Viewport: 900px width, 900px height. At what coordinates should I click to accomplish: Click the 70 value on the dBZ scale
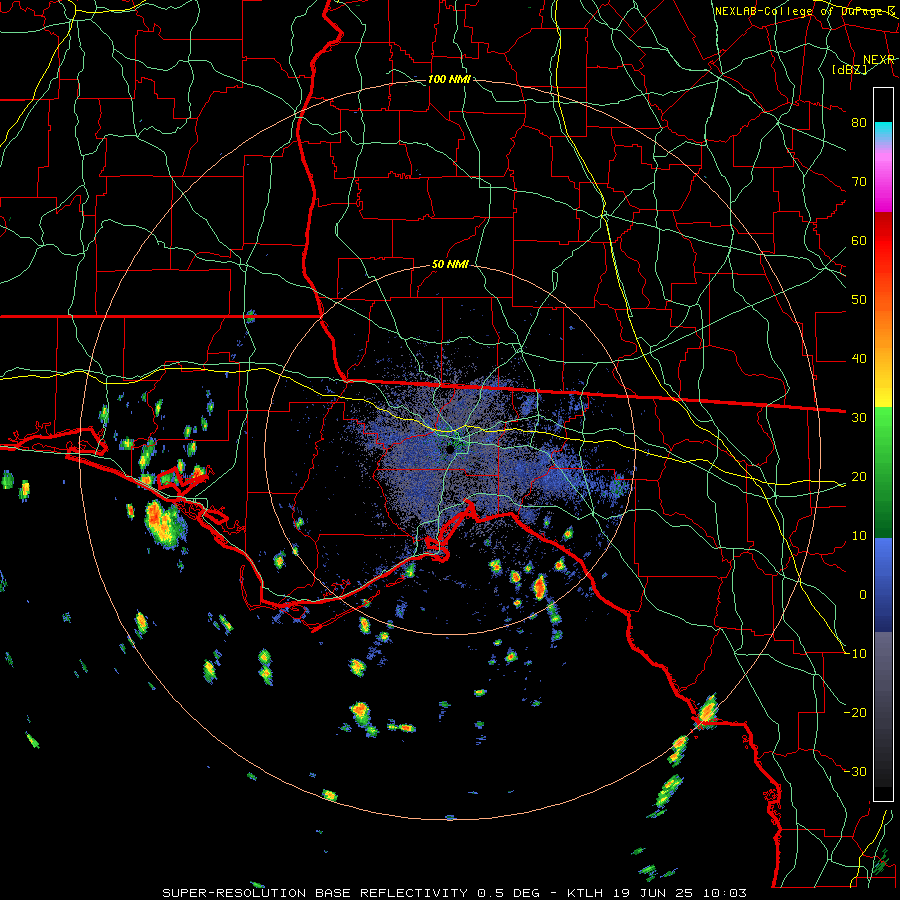[859, 181]
